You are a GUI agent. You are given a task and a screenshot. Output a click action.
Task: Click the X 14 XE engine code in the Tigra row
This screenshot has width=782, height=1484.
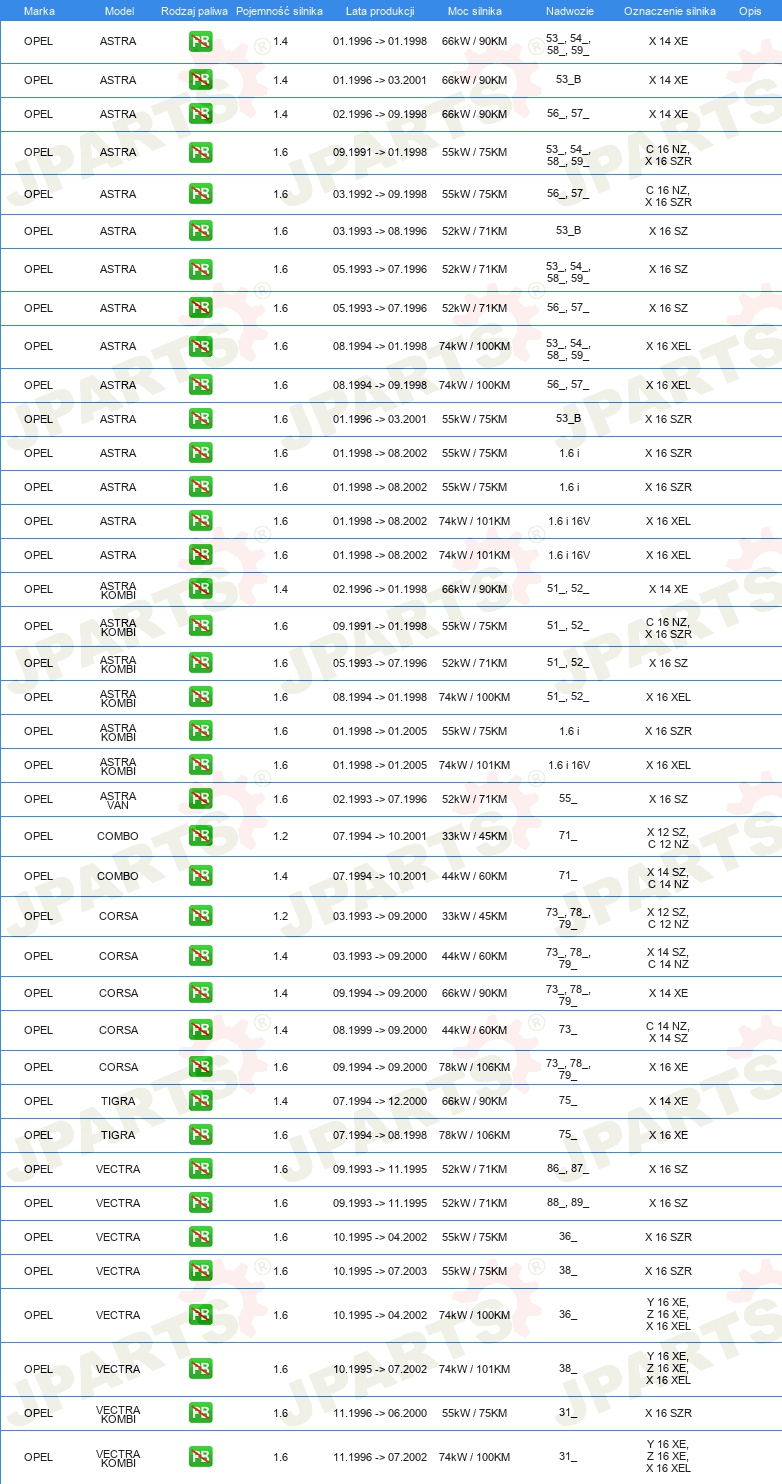(x=668, y=1101)
